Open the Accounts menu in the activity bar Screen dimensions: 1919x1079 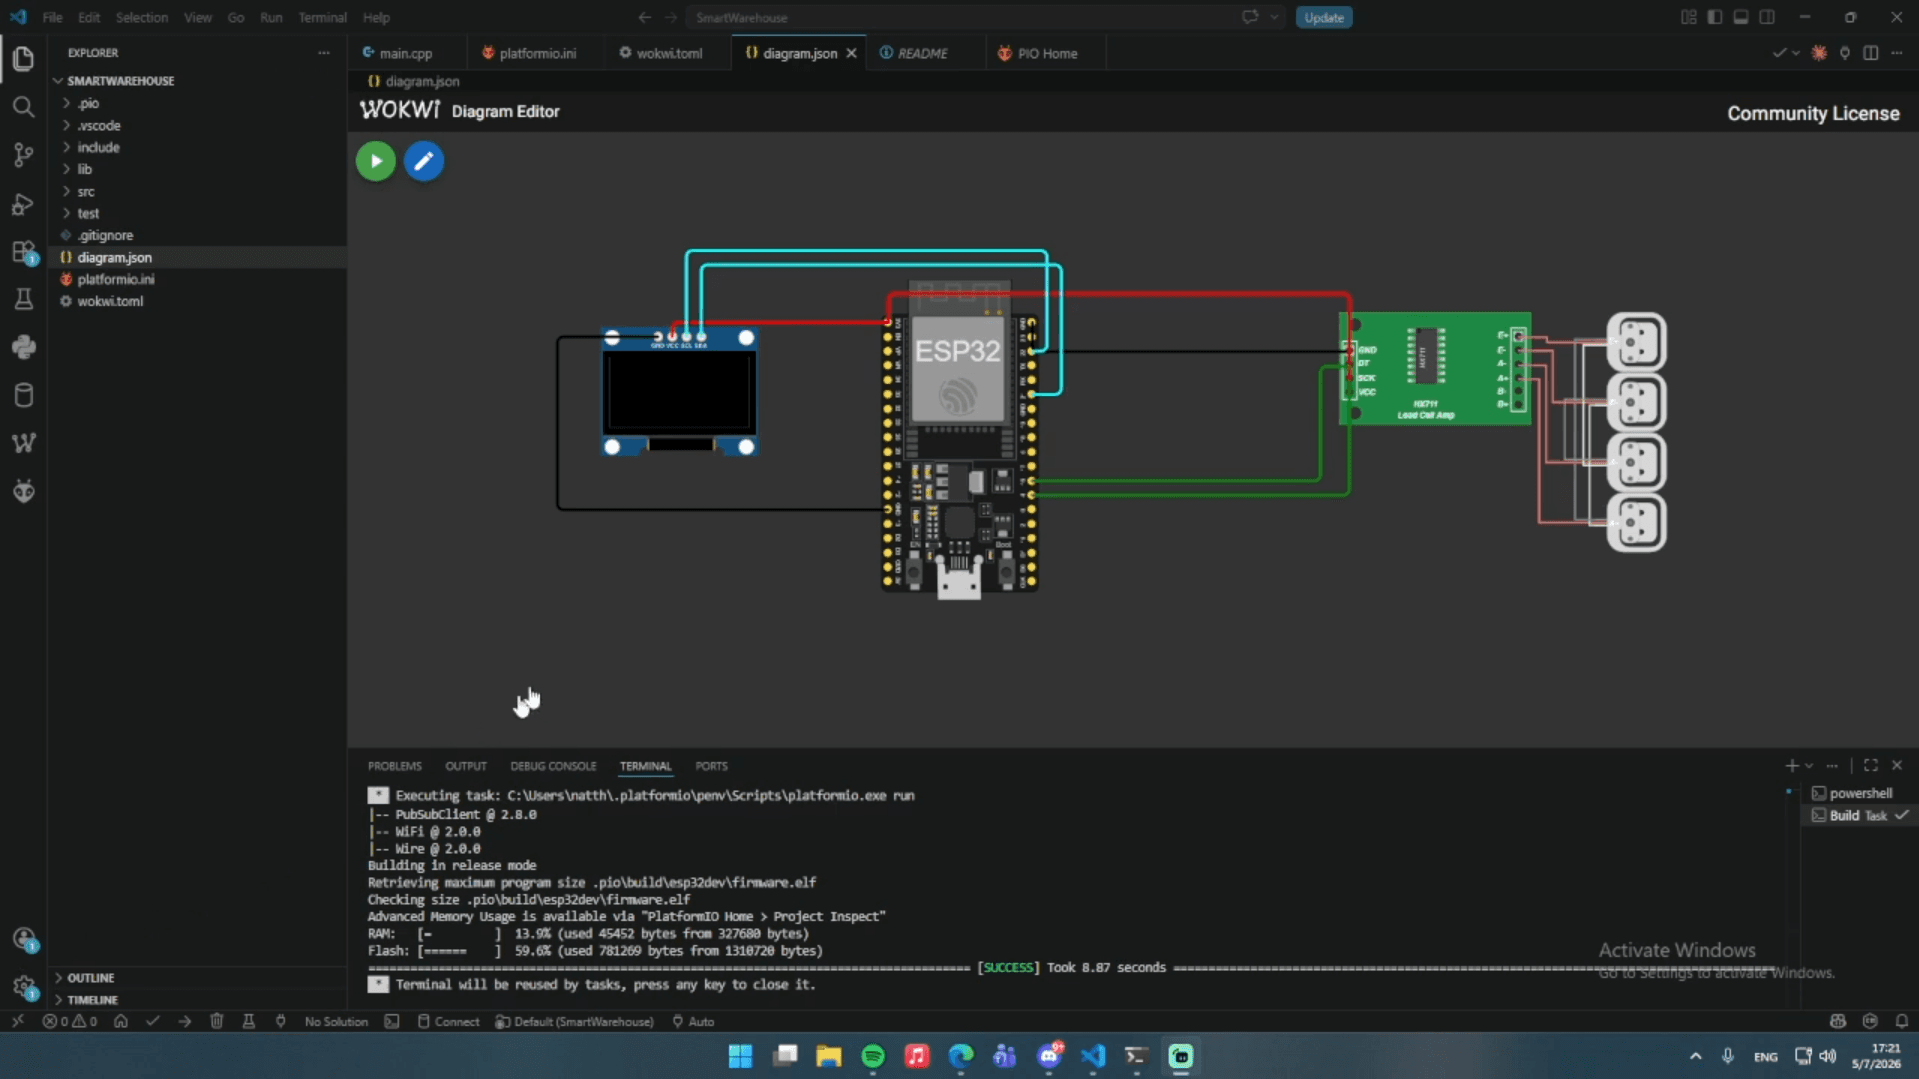tap(23, 939)
